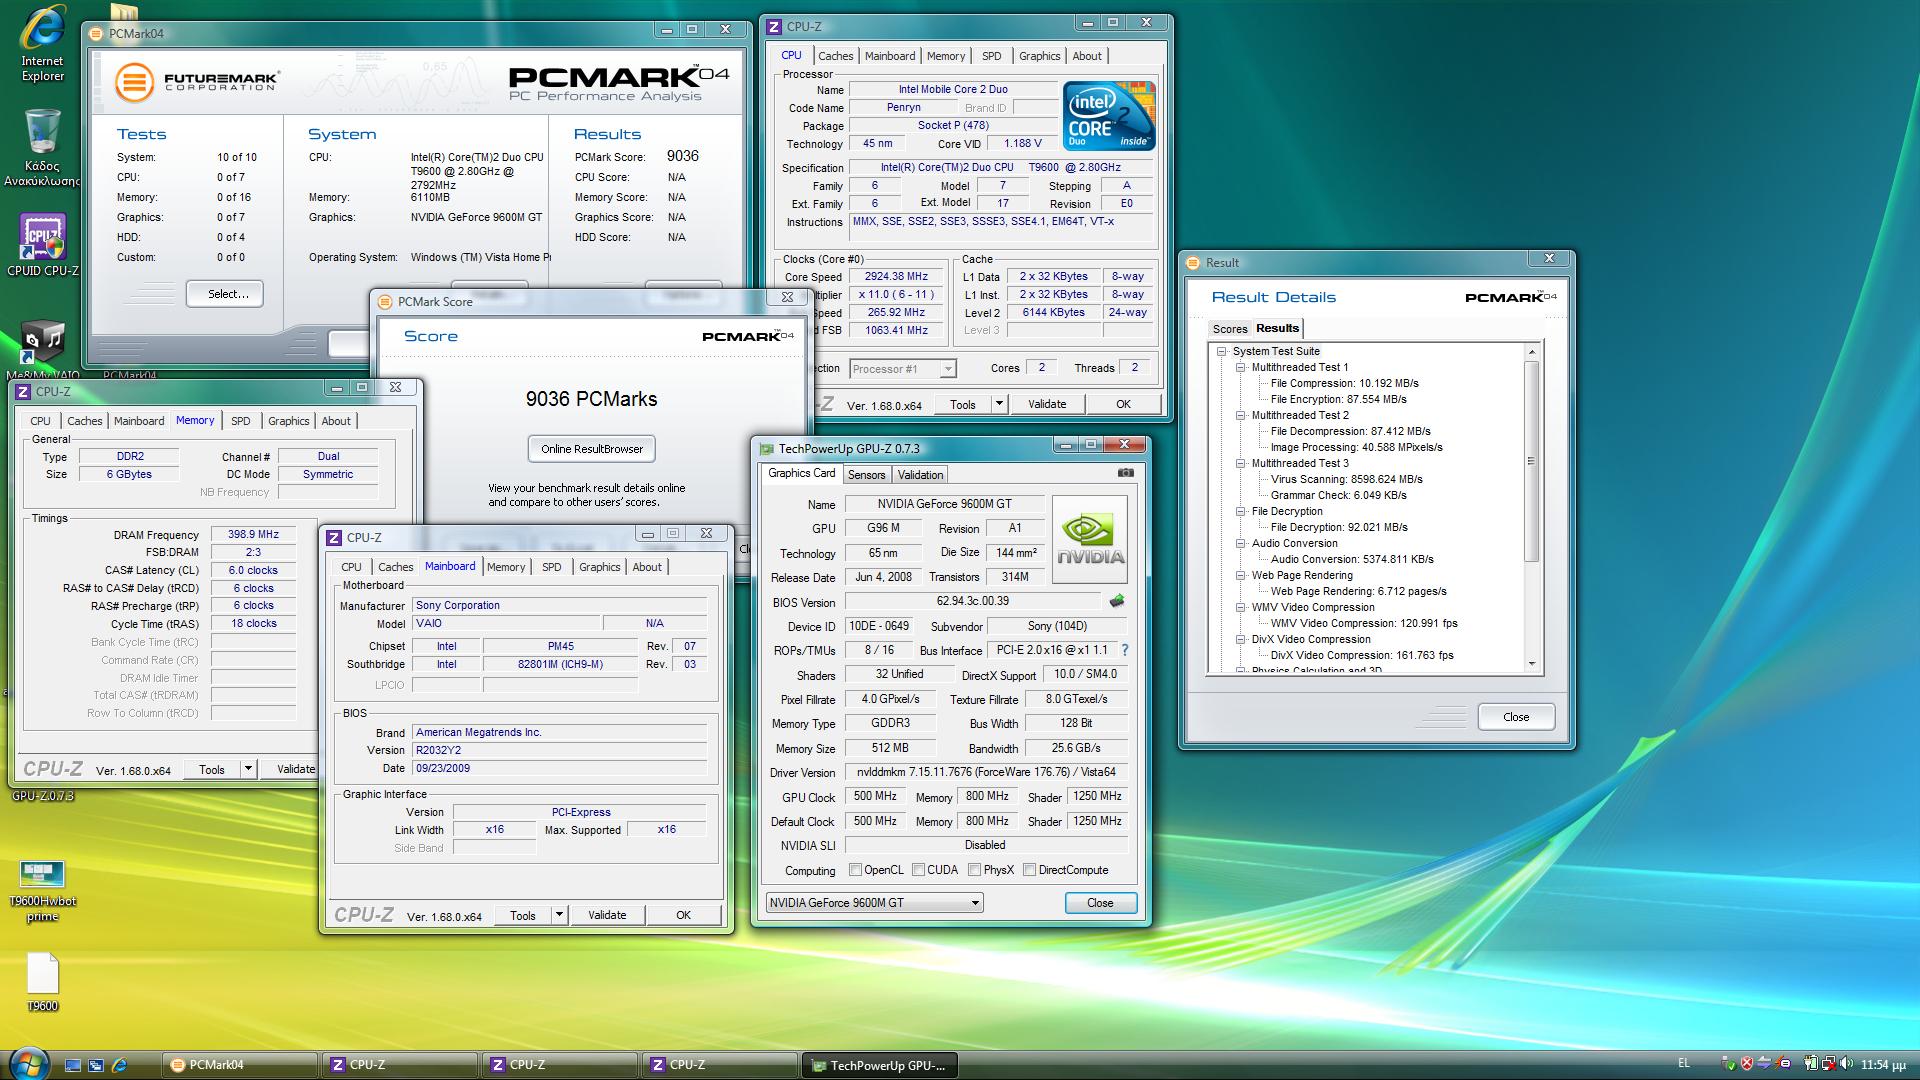
Task: Open SPD tab in CPU-Z Mainboard window
Action: pos(551,567)
